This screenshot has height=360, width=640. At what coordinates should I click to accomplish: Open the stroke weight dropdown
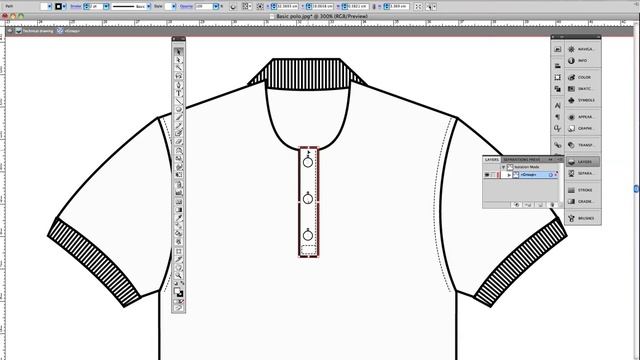[106, 7]
